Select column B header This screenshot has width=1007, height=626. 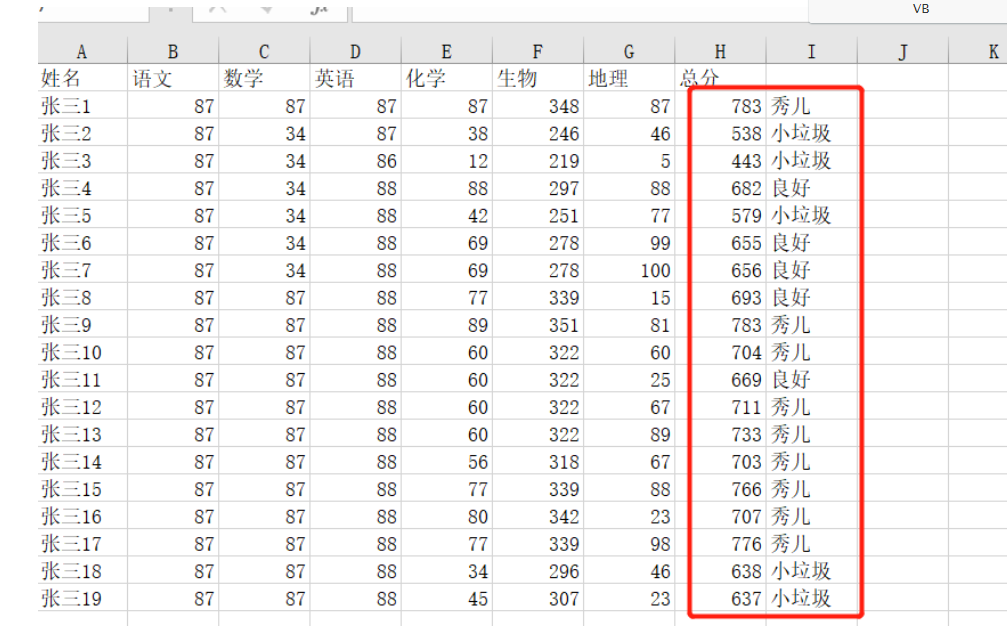173,51
